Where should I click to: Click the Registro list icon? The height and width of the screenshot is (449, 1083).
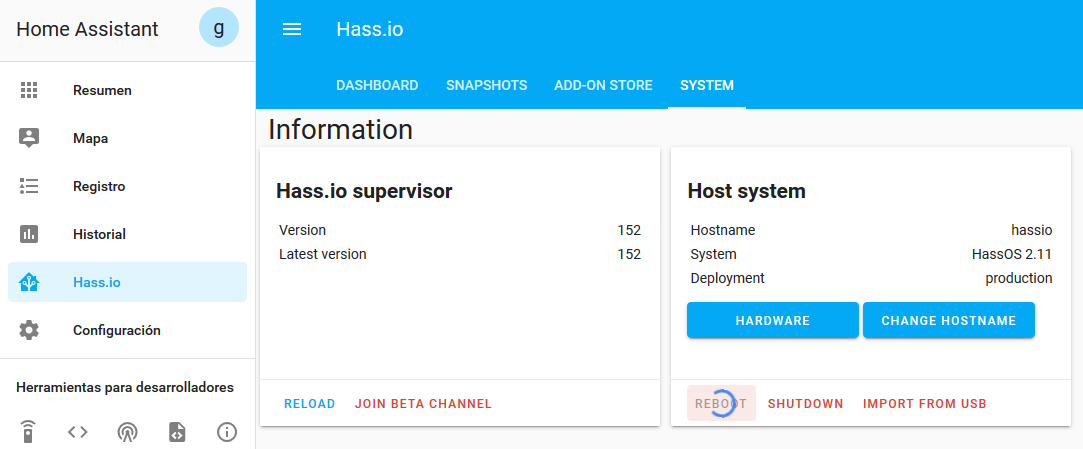28,187
